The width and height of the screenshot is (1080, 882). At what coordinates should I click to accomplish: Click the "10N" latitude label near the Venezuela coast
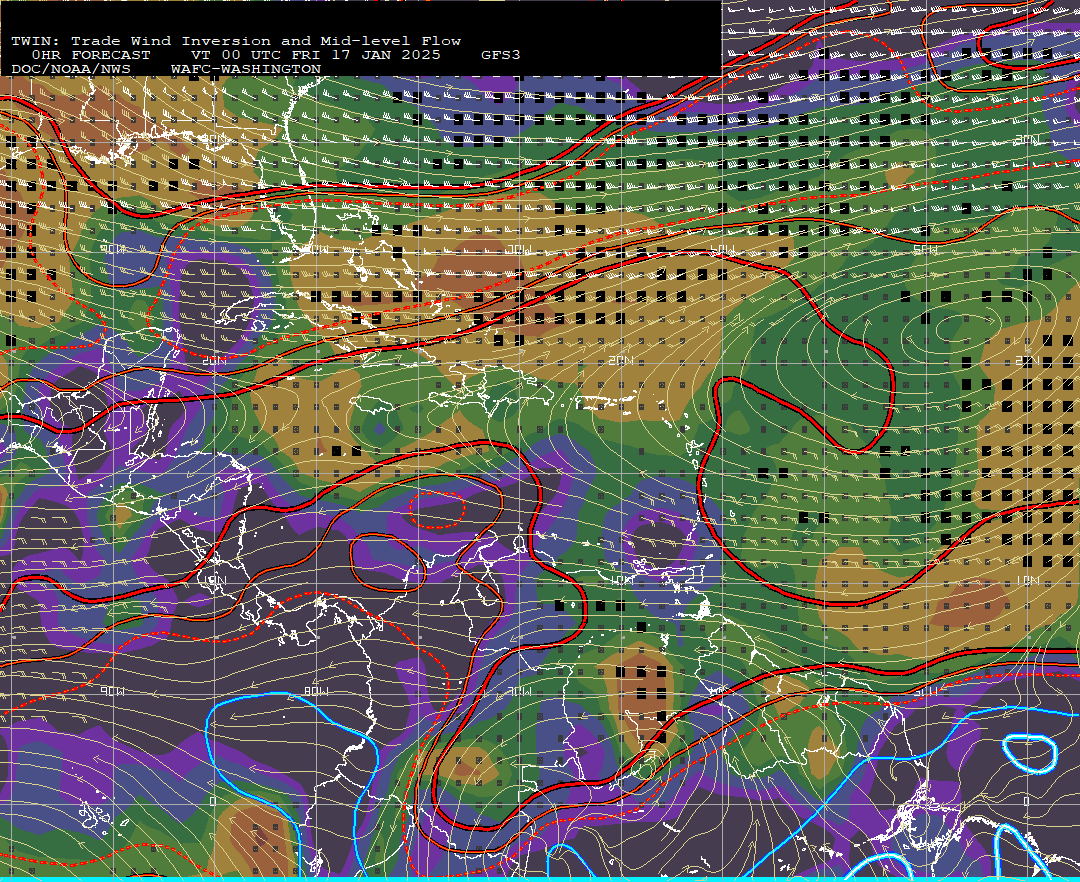click(621, 581)
